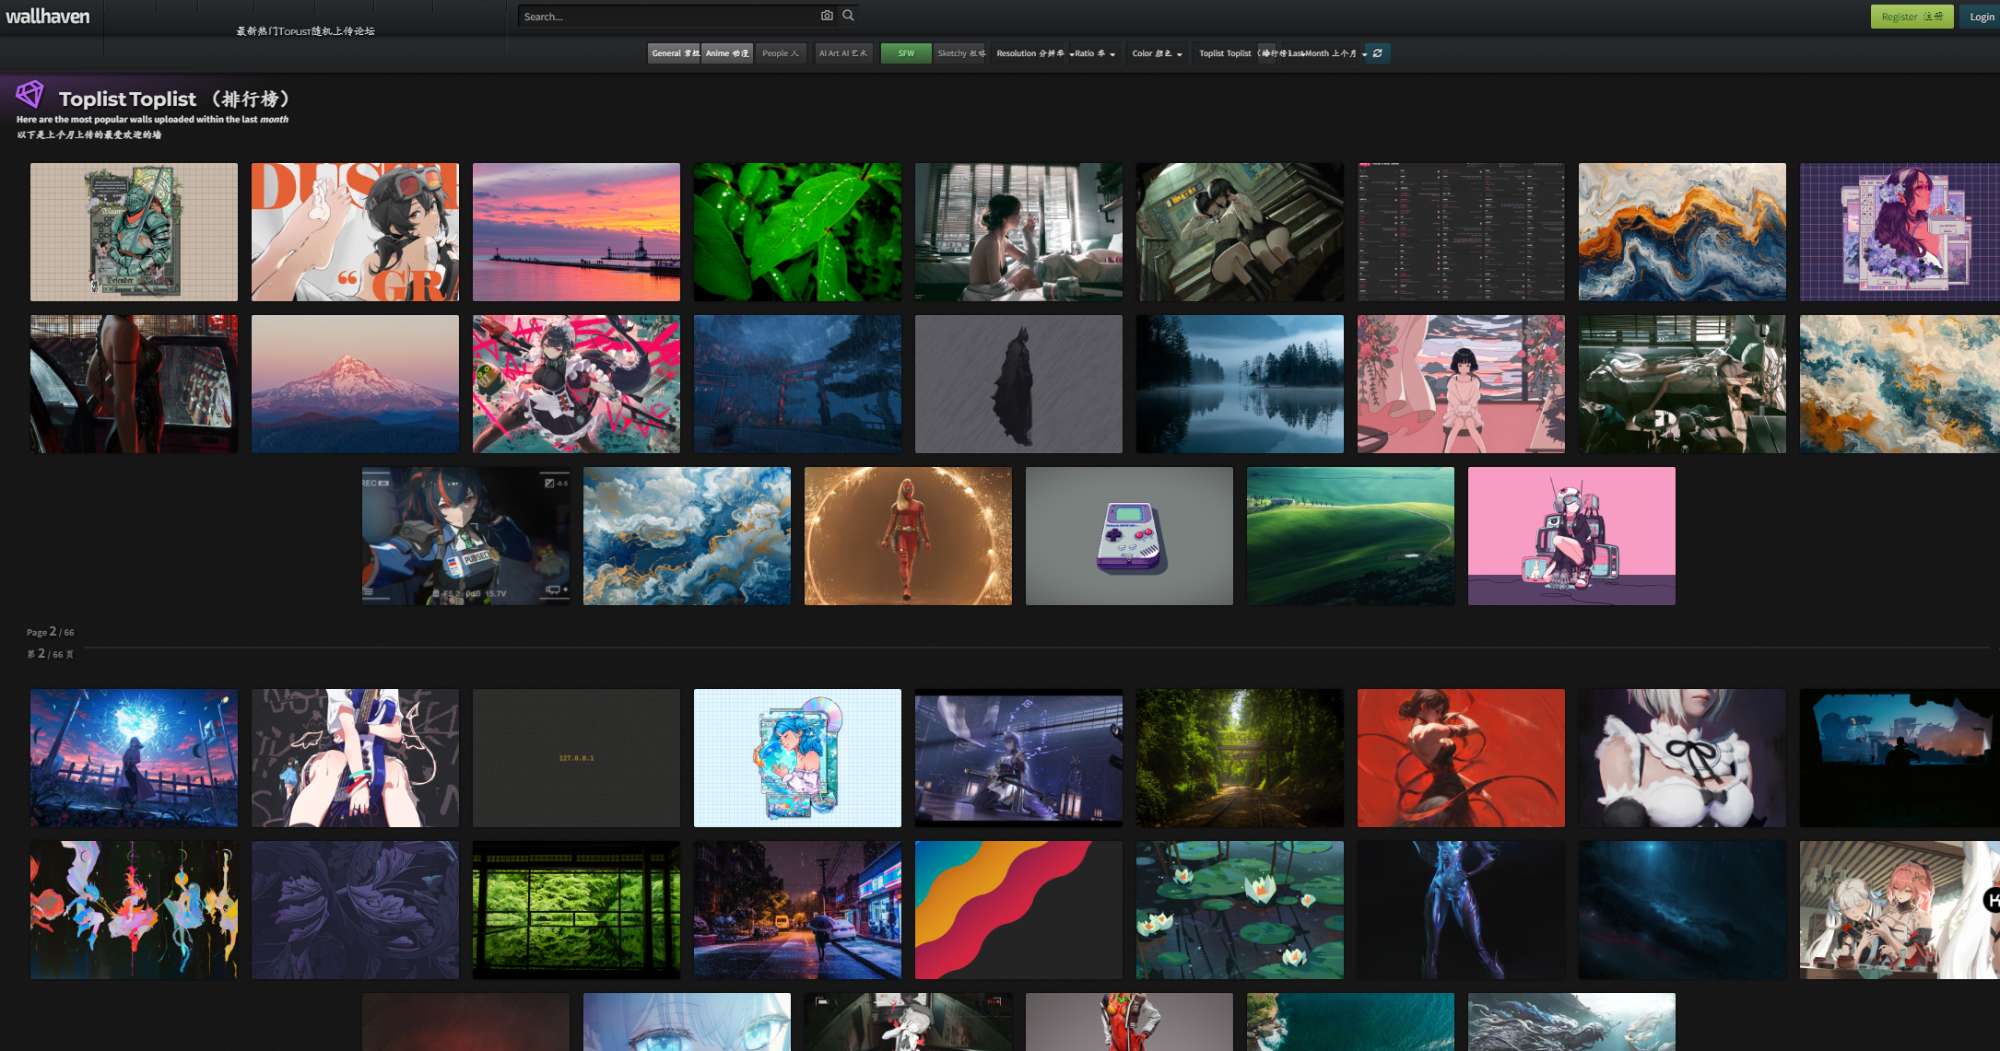Open the pink background robot girl wallpaper
Screen dimensions: 2000x1051
point(1571,536)
